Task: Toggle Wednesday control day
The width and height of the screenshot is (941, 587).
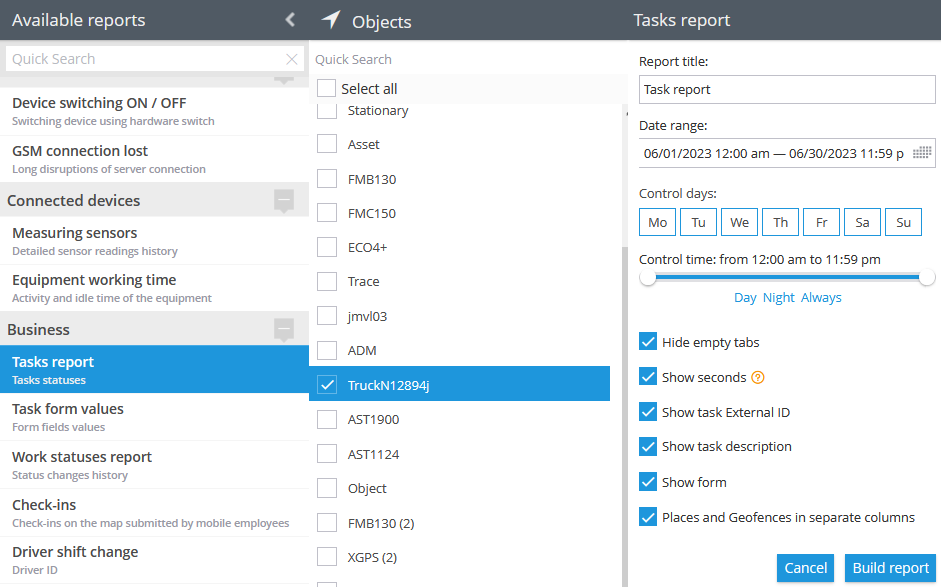Action: [739, 222]
